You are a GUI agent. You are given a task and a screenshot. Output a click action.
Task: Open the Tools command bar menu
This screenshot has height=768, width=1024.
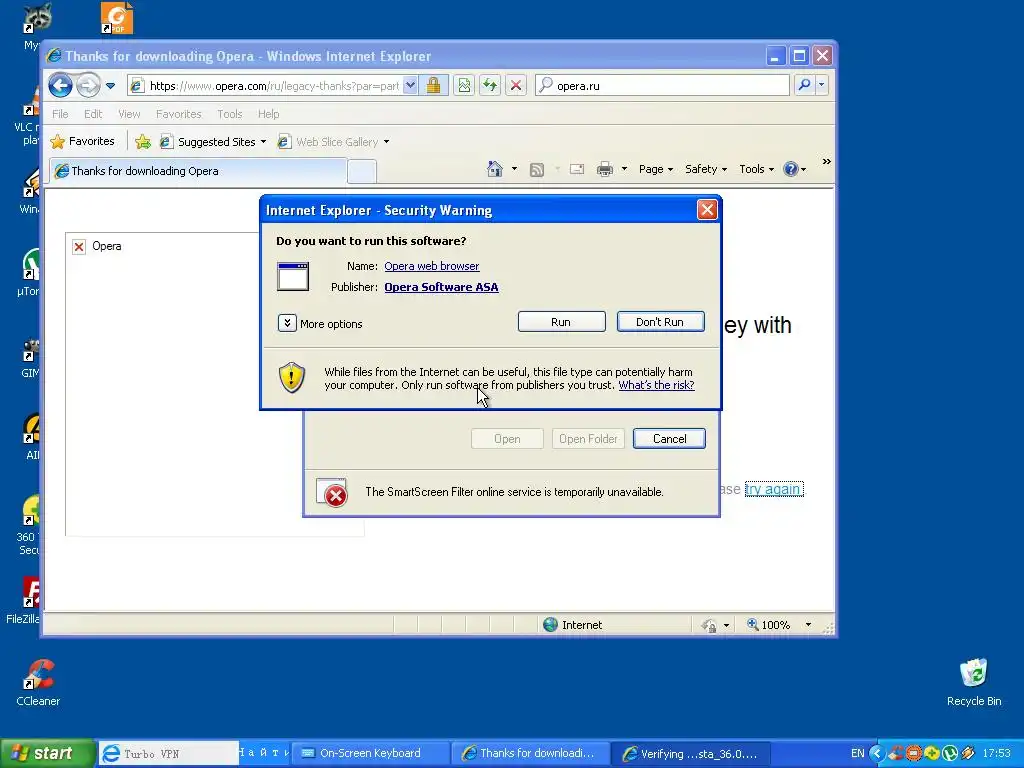[x=756, y=169]
